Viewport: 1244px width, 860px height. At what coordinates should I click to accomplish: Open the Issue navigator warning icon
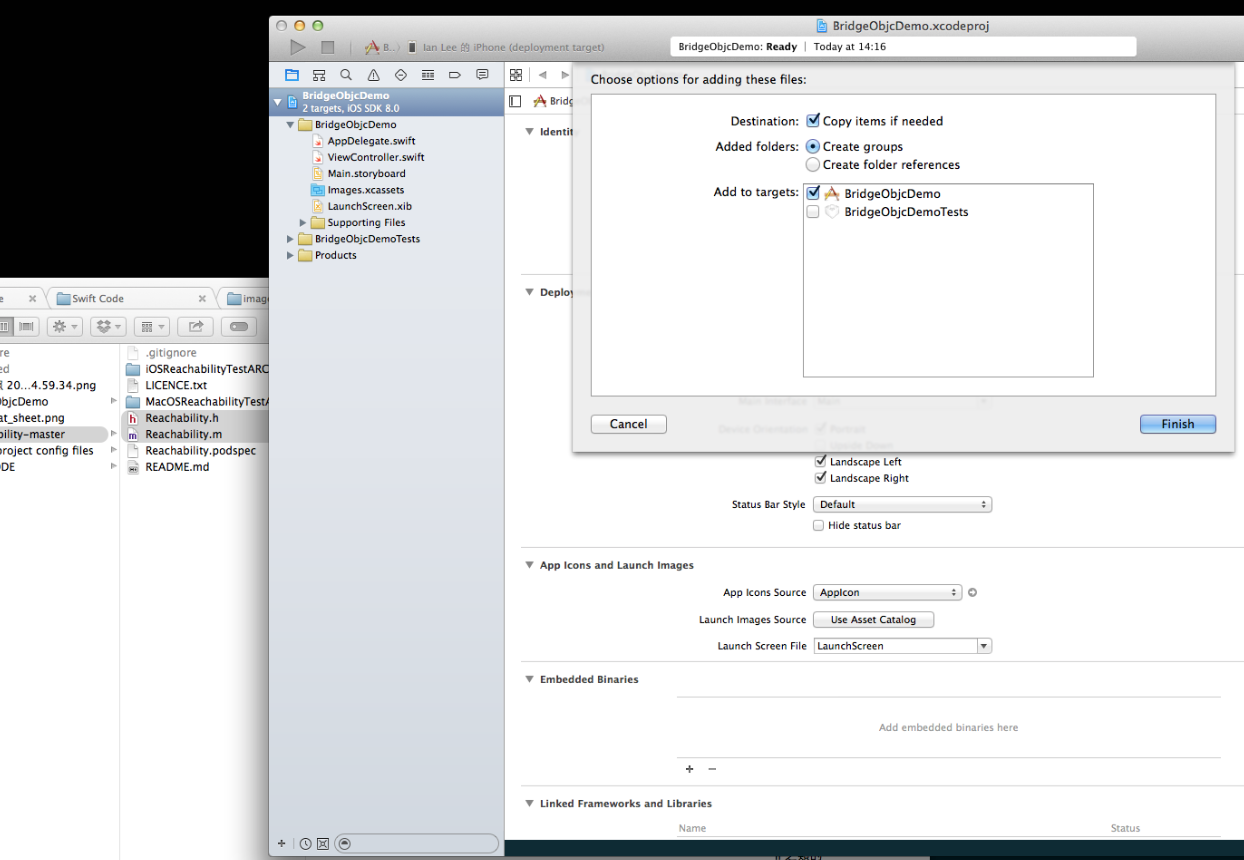pos(373,75)
